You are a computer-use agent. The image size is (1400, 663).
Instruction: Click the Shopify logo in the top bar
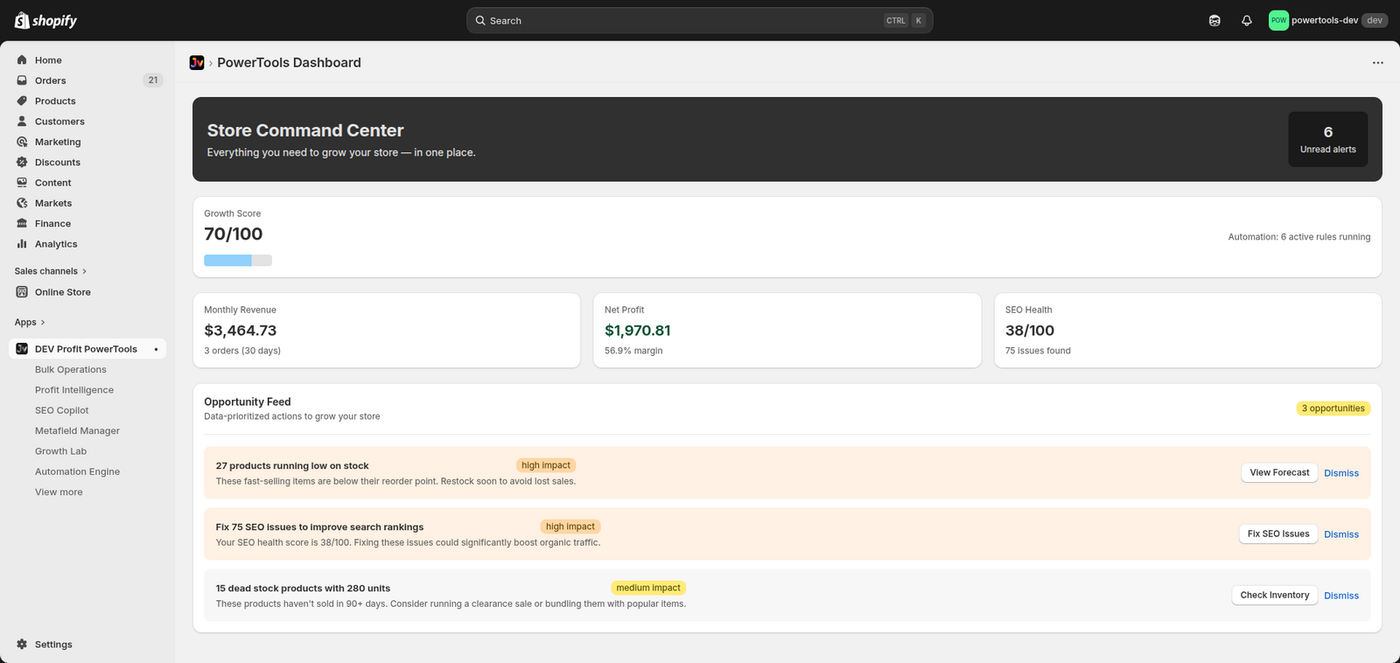(x=46, y=20)
